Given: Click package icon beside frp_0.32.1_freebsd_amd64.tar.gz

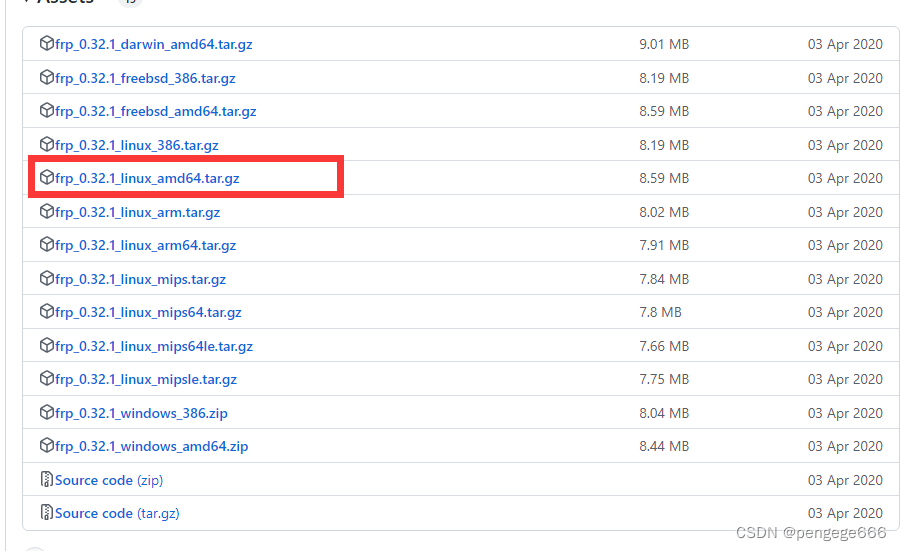Looking at the screenshot, I should (x=47, y=110).
